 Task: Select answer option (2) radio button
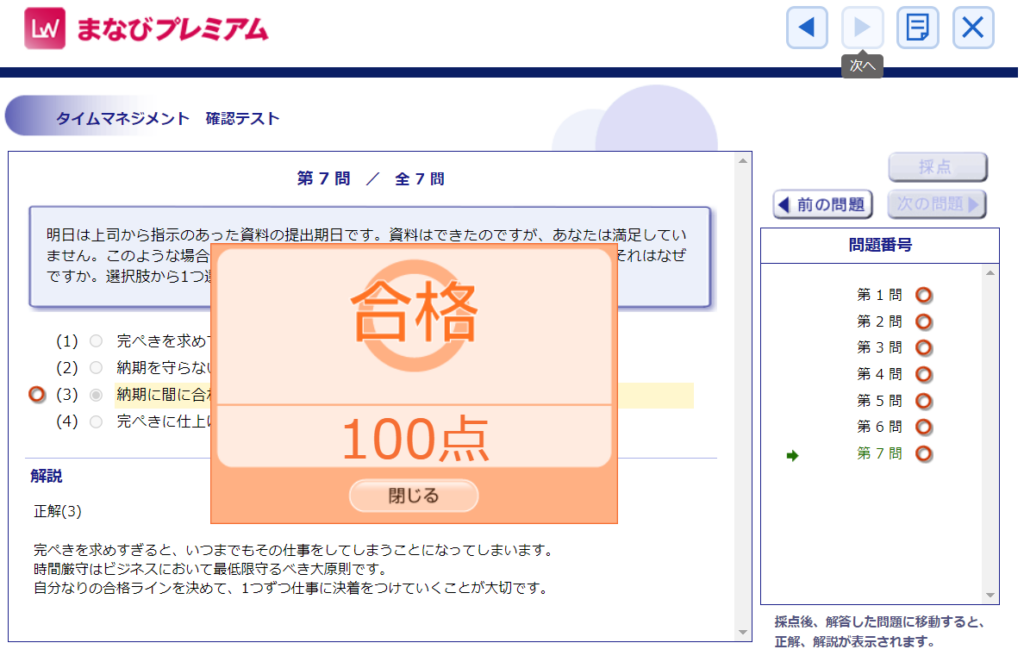[x=96, y=367]
